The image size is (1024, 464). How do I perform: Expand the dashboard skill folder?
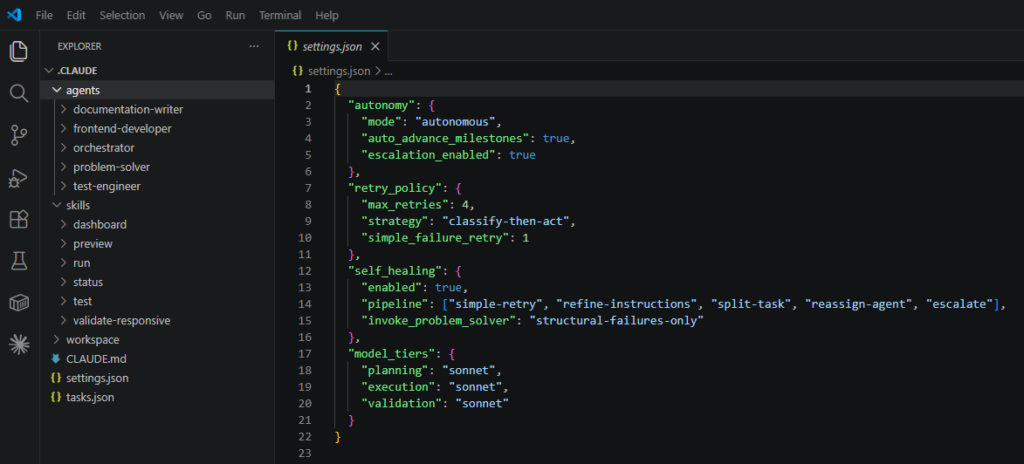(63, 225)
